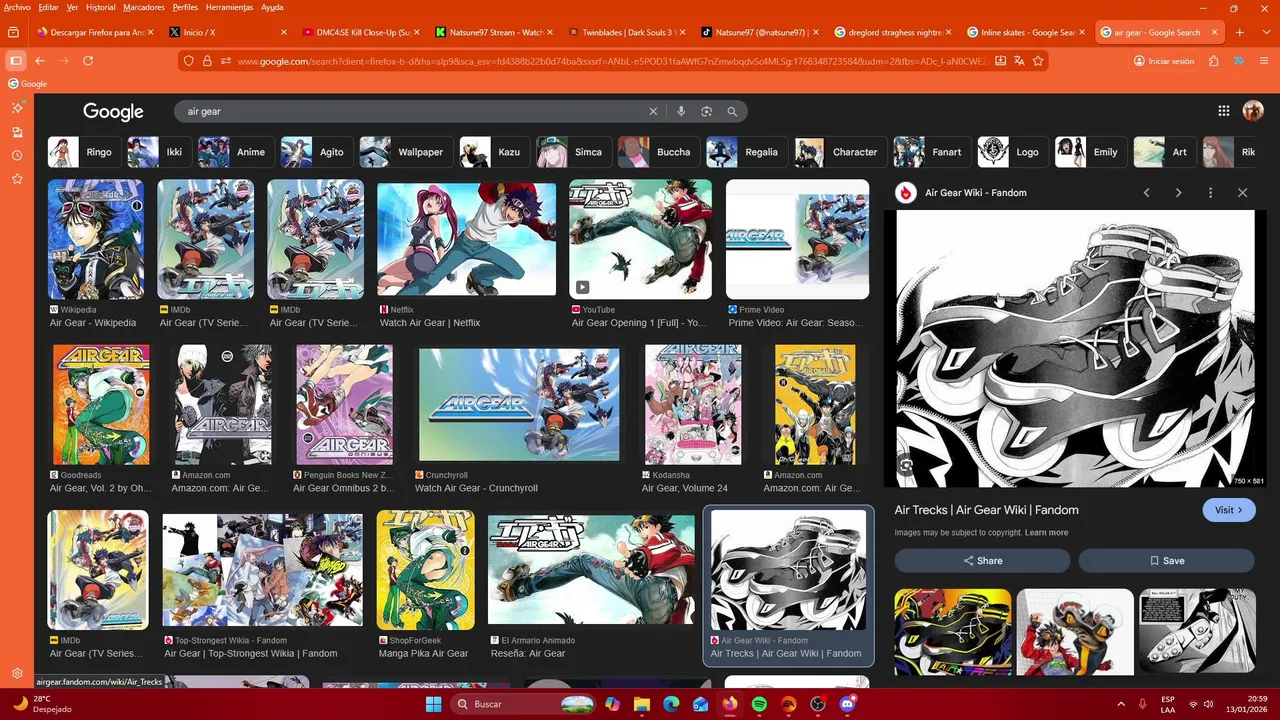The height and width of the screenshot is (720, 1280).
Task: Search by image with Google Lens
Action: (x=706, y=111)
